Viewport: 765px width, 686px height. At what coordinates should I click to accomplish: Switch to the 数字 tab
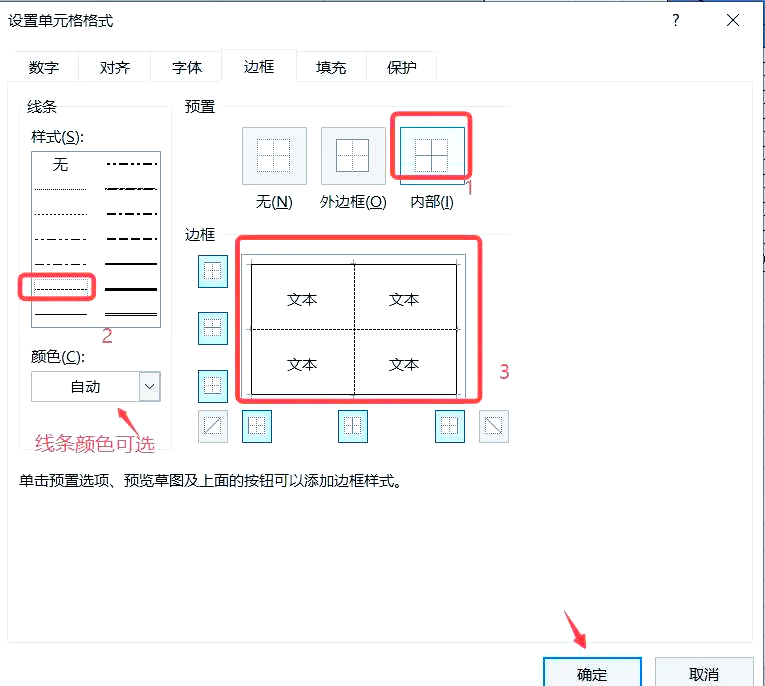pyautogui.click(x=43, y=67)
